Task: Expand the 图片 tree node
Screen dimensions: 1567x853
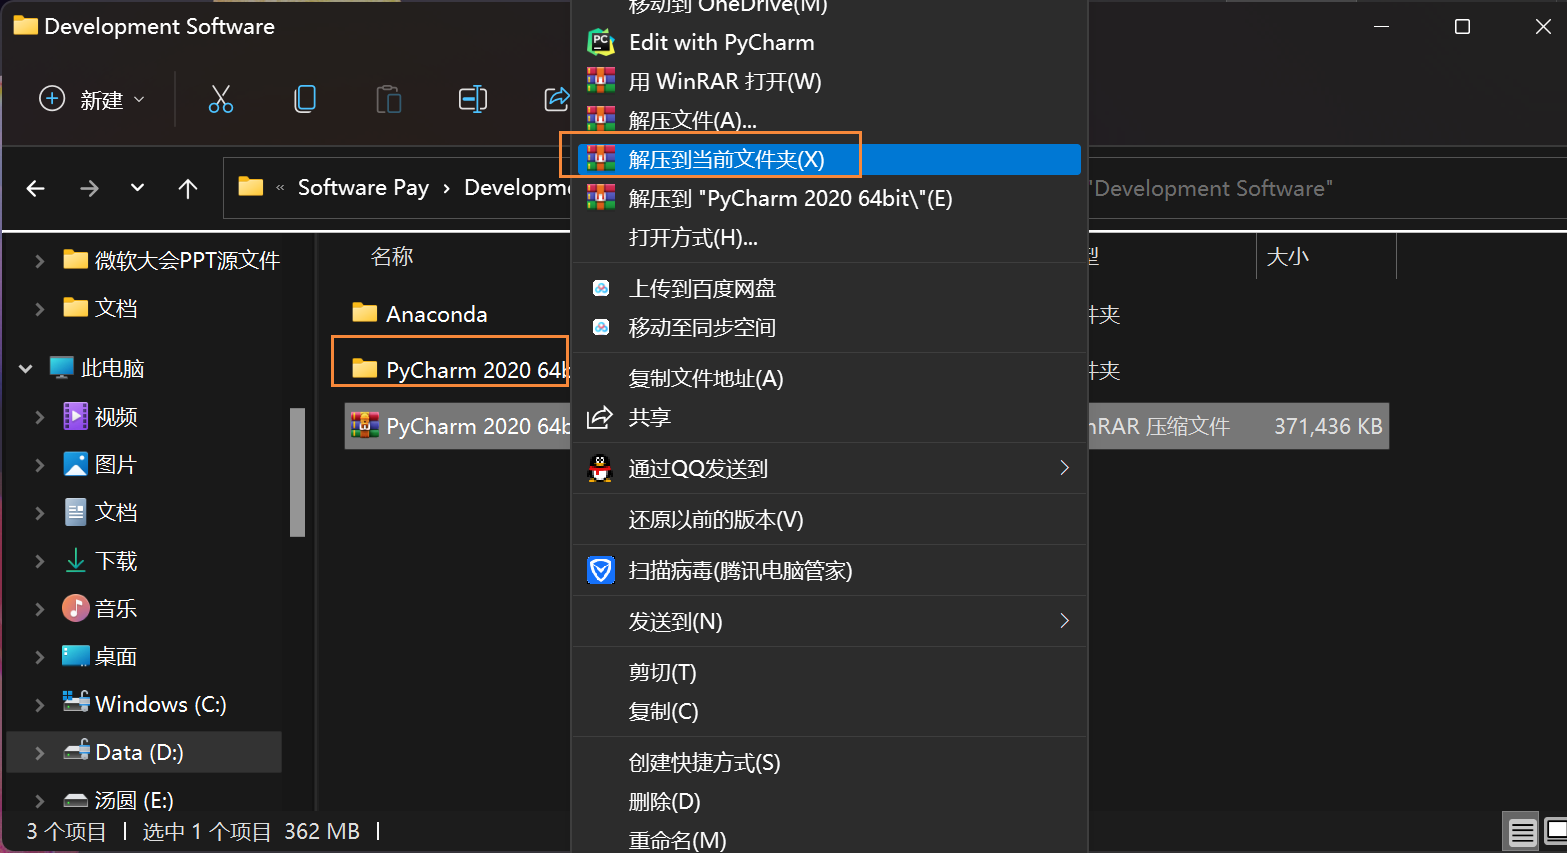Action: click(39, 464)
